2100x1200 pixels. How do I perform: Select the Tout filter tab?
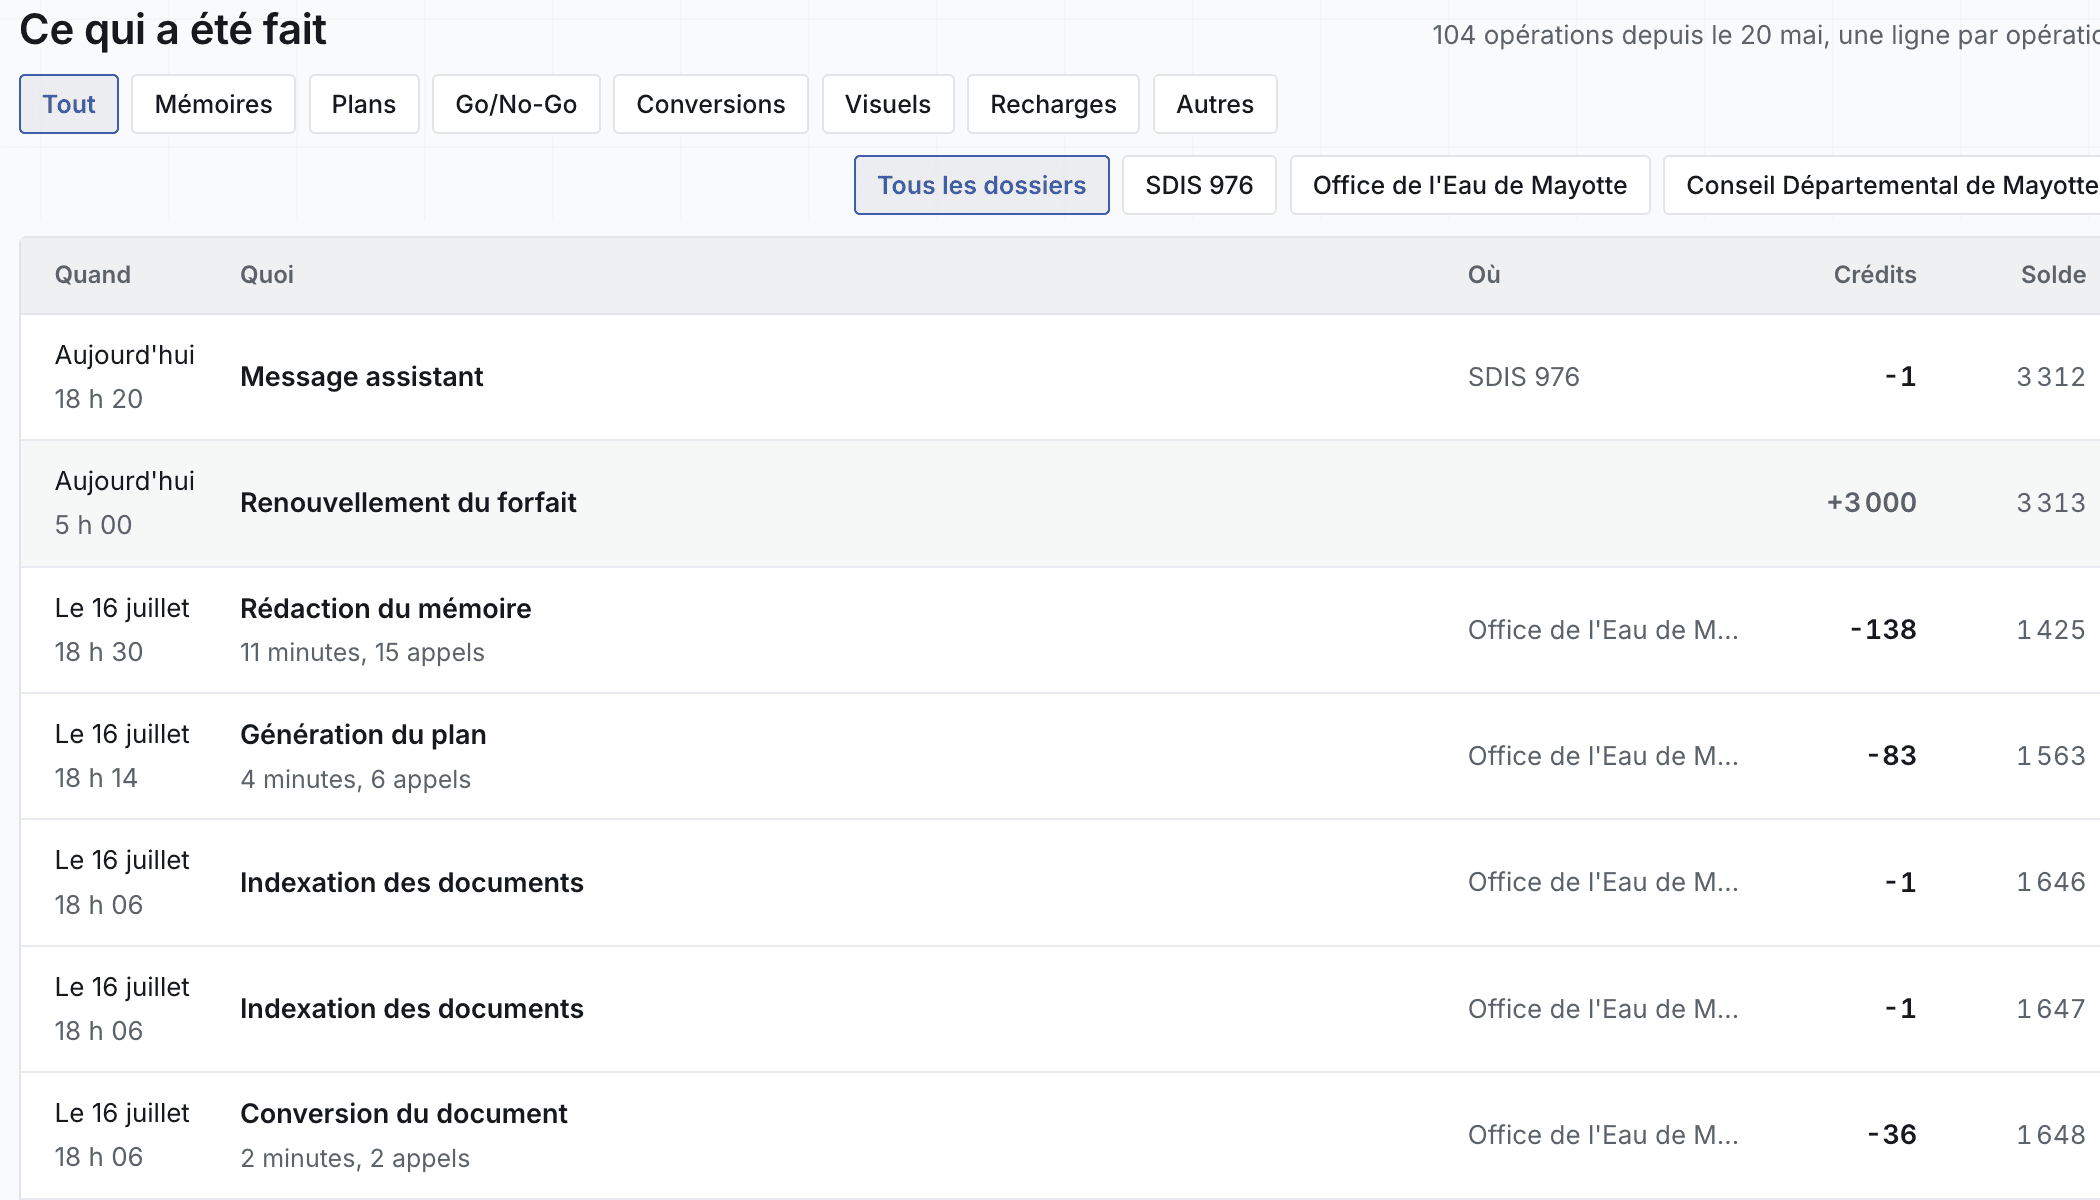pyautogui.click(x=69, y=104)
